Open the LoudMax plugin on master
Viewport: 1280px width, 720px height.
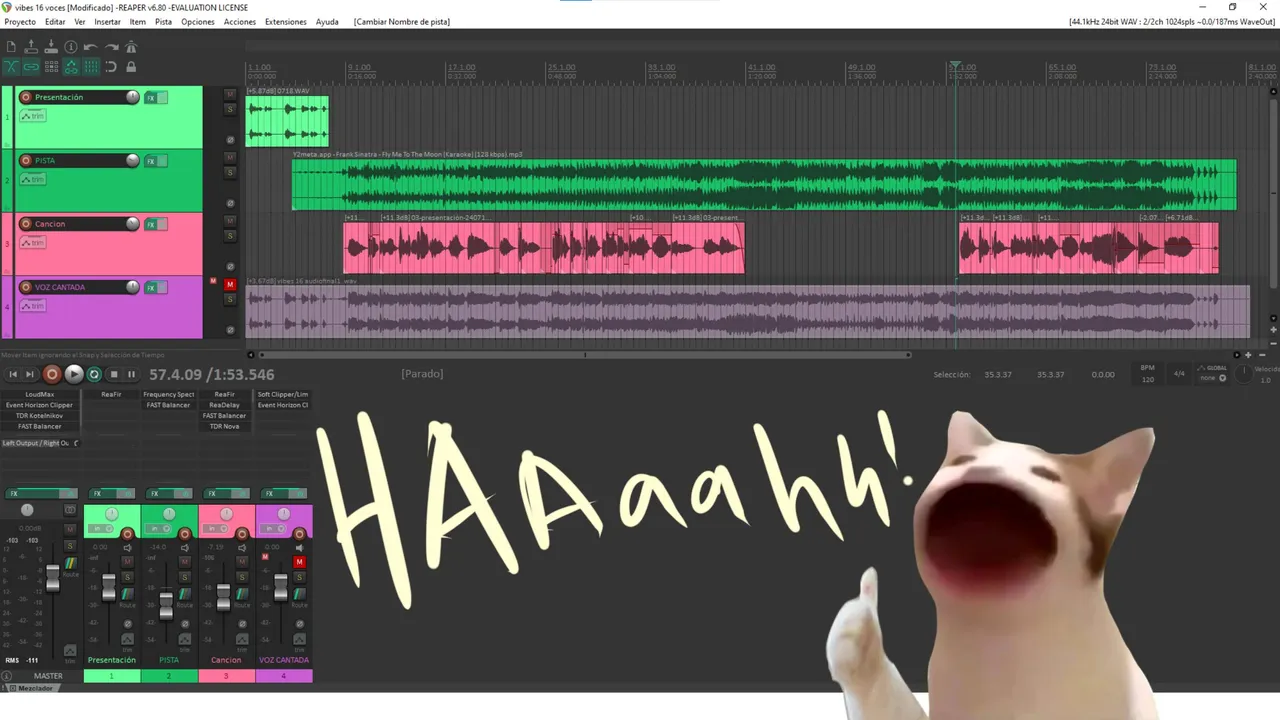coord(40,394)
